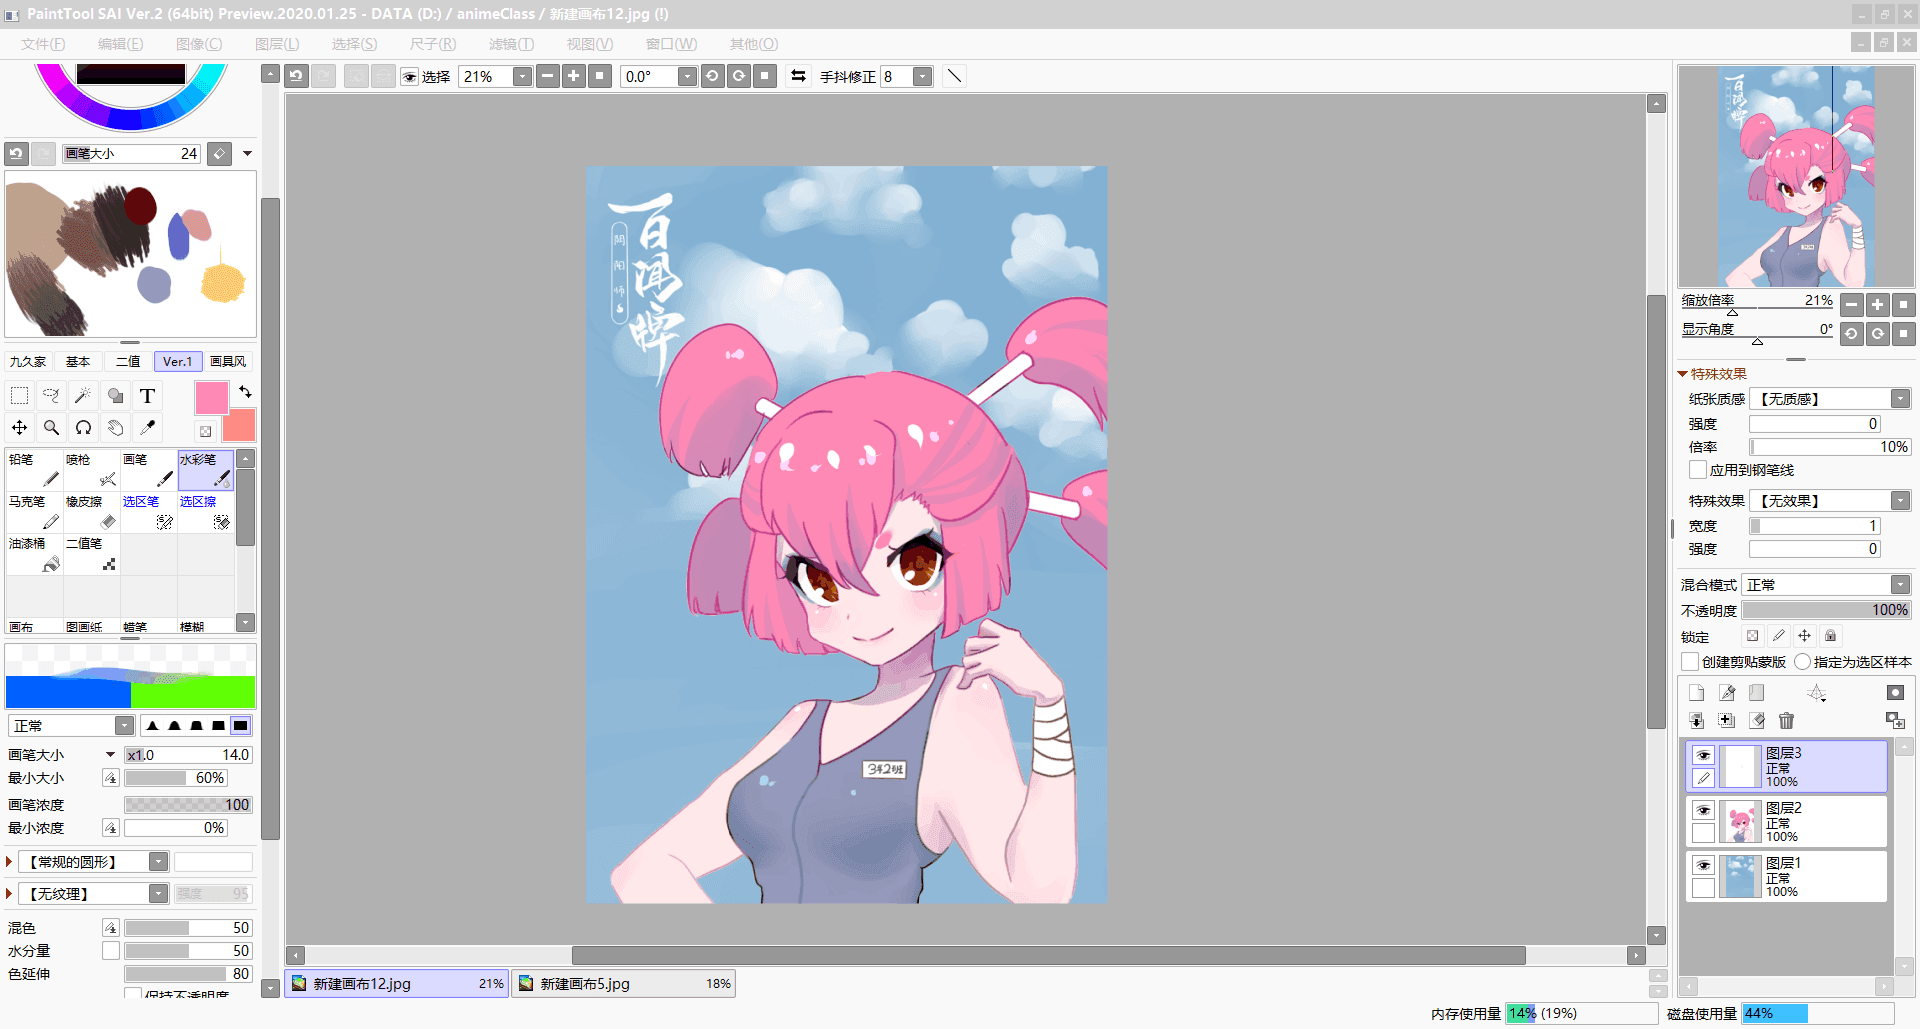Image resolution: width=1920 pixels, height=1029 pixels.
Task: Open 无纹理 brush texture dropdown
Action: (x=158, y=894)
